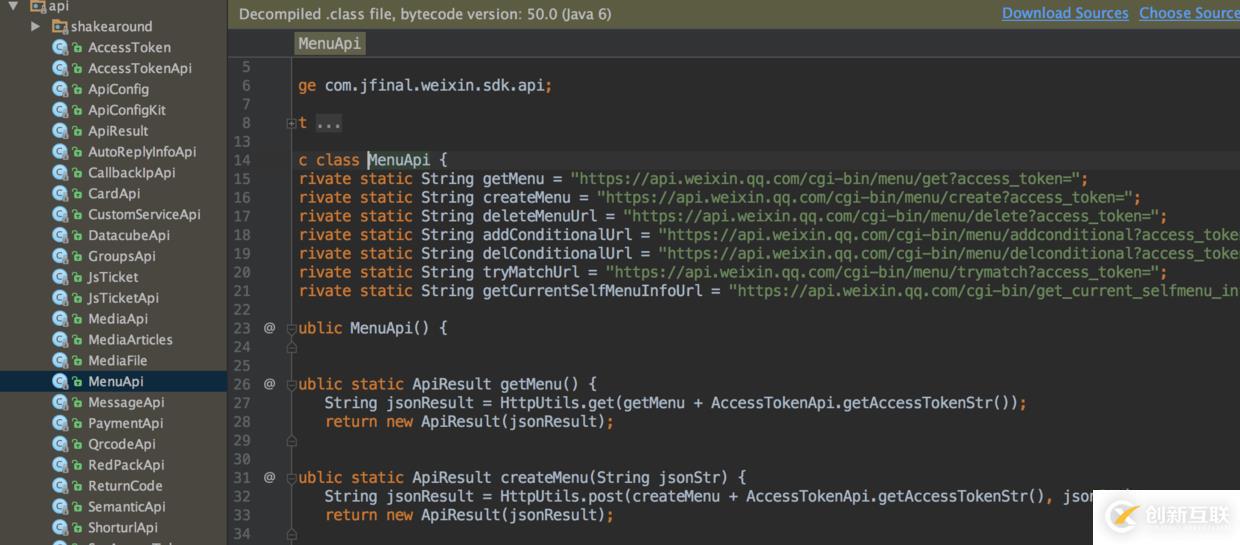Click the gutter @ marker on line 23
The height and width of the screenshot is (545, 1240).
[269, 328]
